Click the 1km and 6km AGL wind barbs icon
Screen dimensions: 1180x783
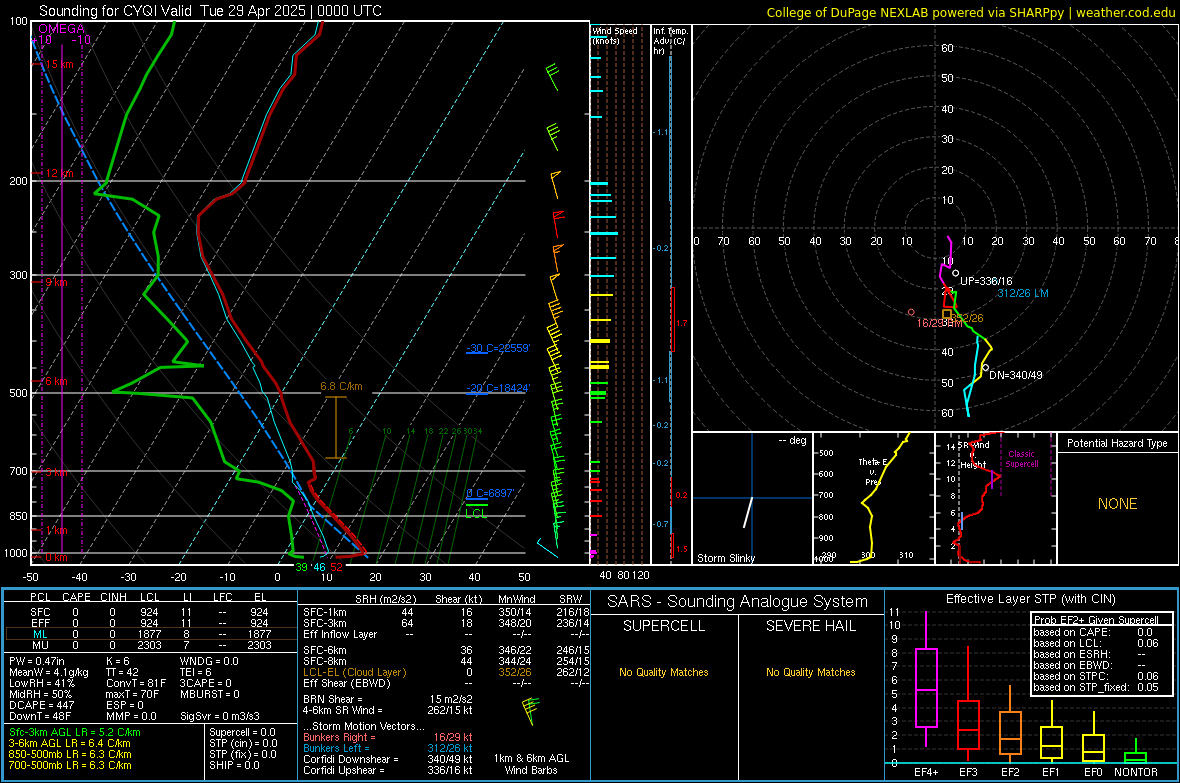[531, 711]
